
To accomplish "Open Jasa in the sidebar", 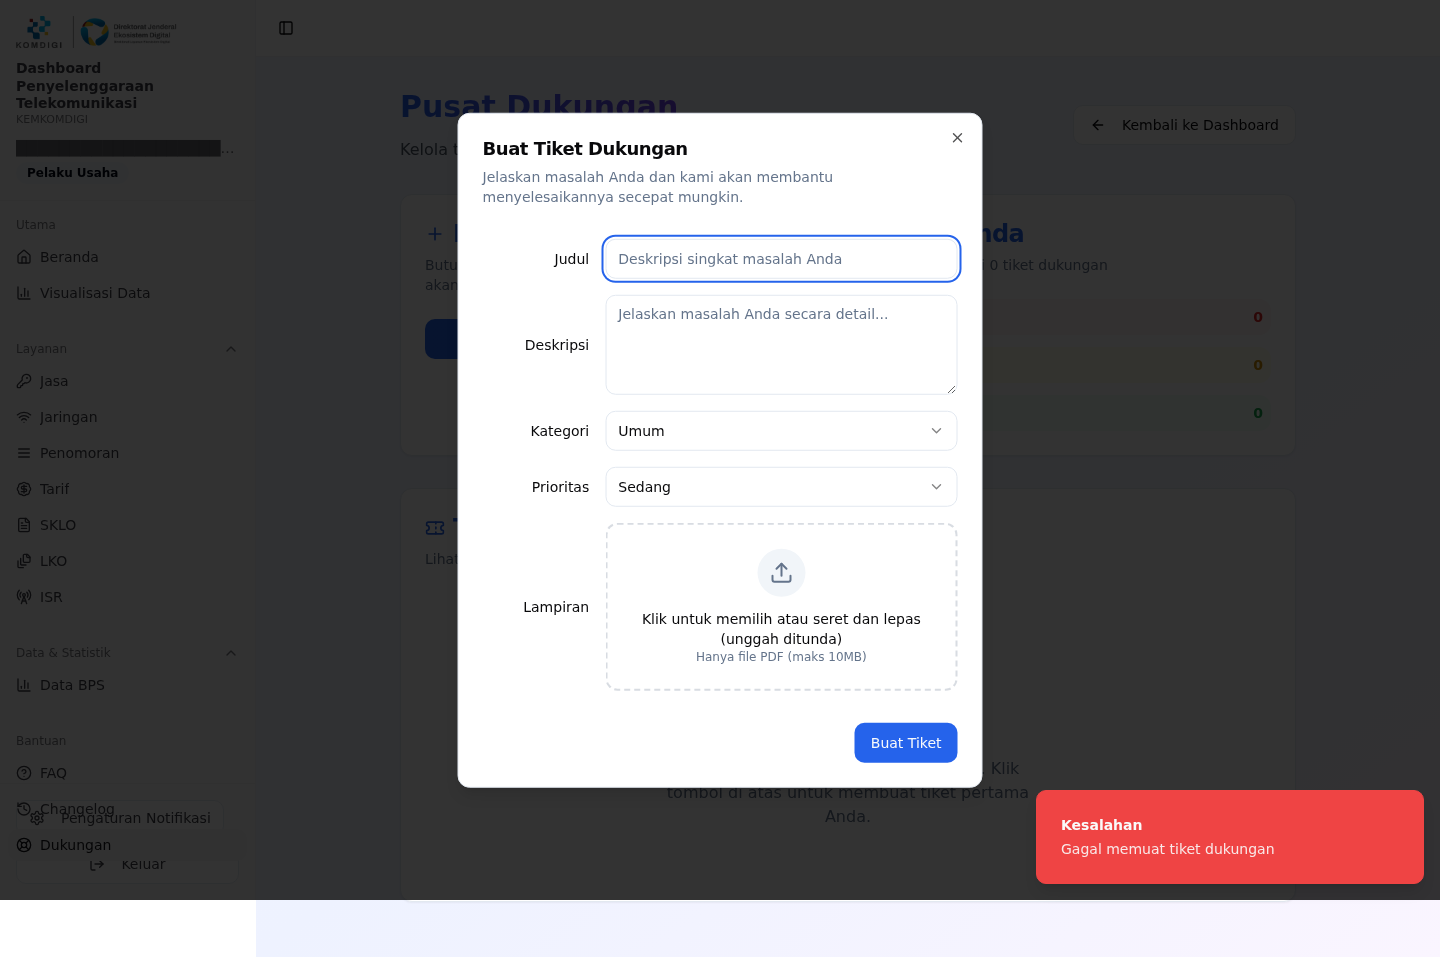I will point(127,381).
